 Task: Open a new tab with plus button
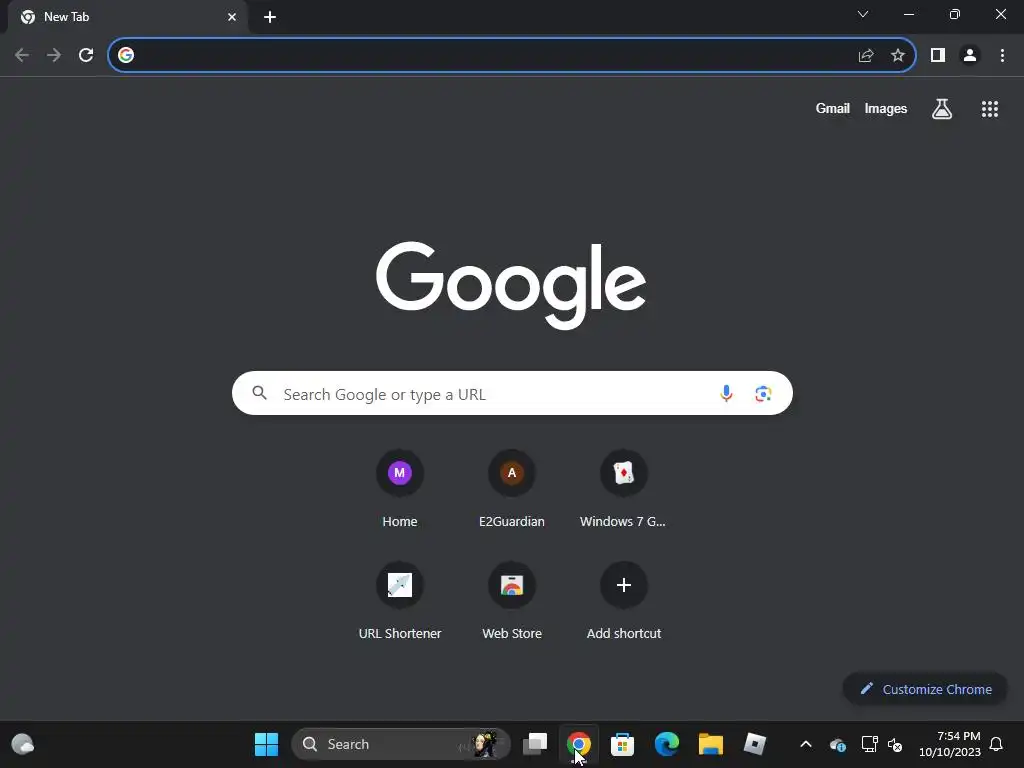[270, 17]
